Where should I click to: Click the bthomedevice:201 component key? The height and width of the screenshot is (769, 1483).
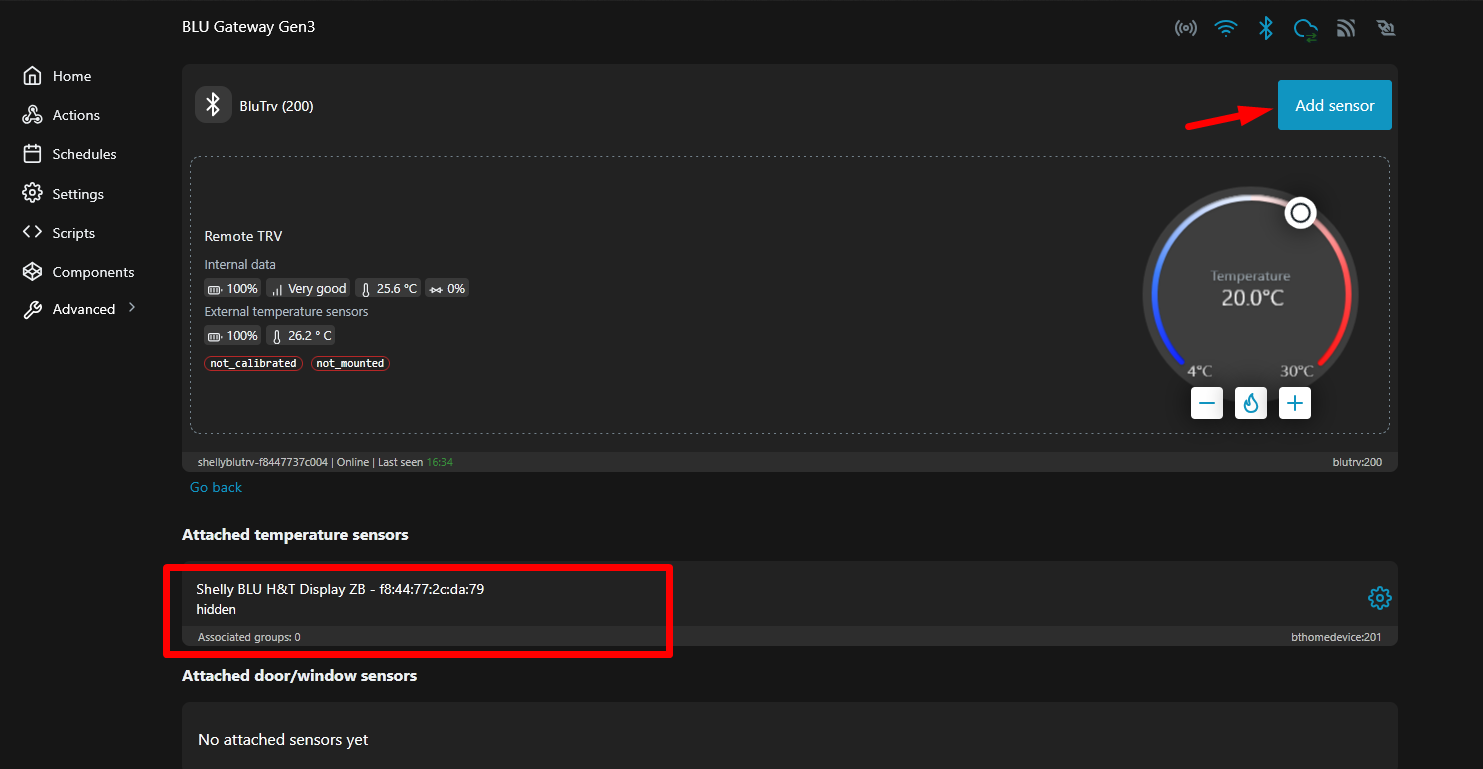coord(1337,637)
